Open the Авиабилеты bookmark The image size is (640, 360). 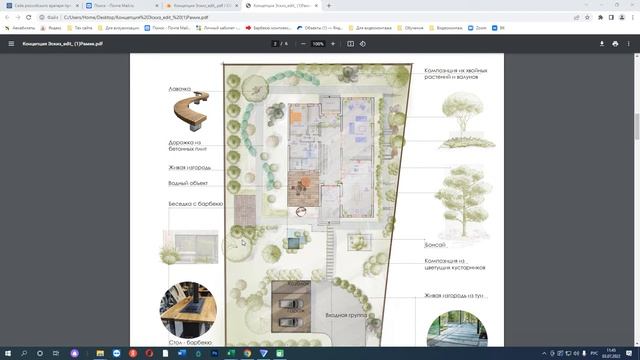point(20,28)
